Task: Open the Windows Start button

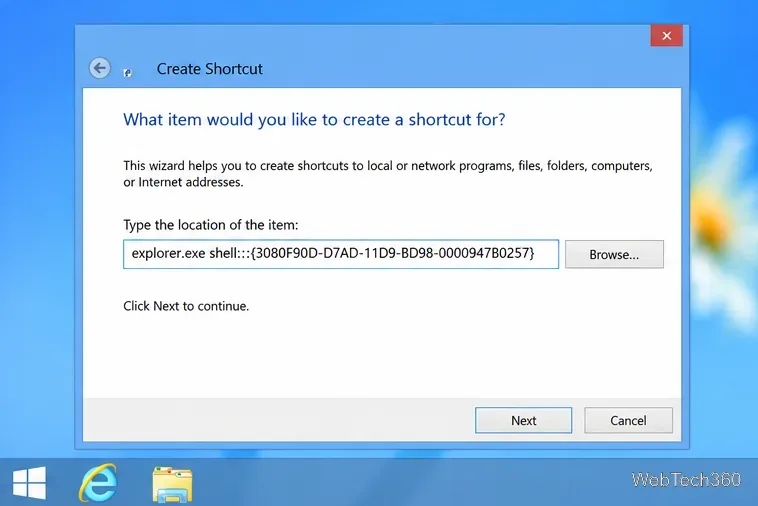Action: click(x=29, y=482)
